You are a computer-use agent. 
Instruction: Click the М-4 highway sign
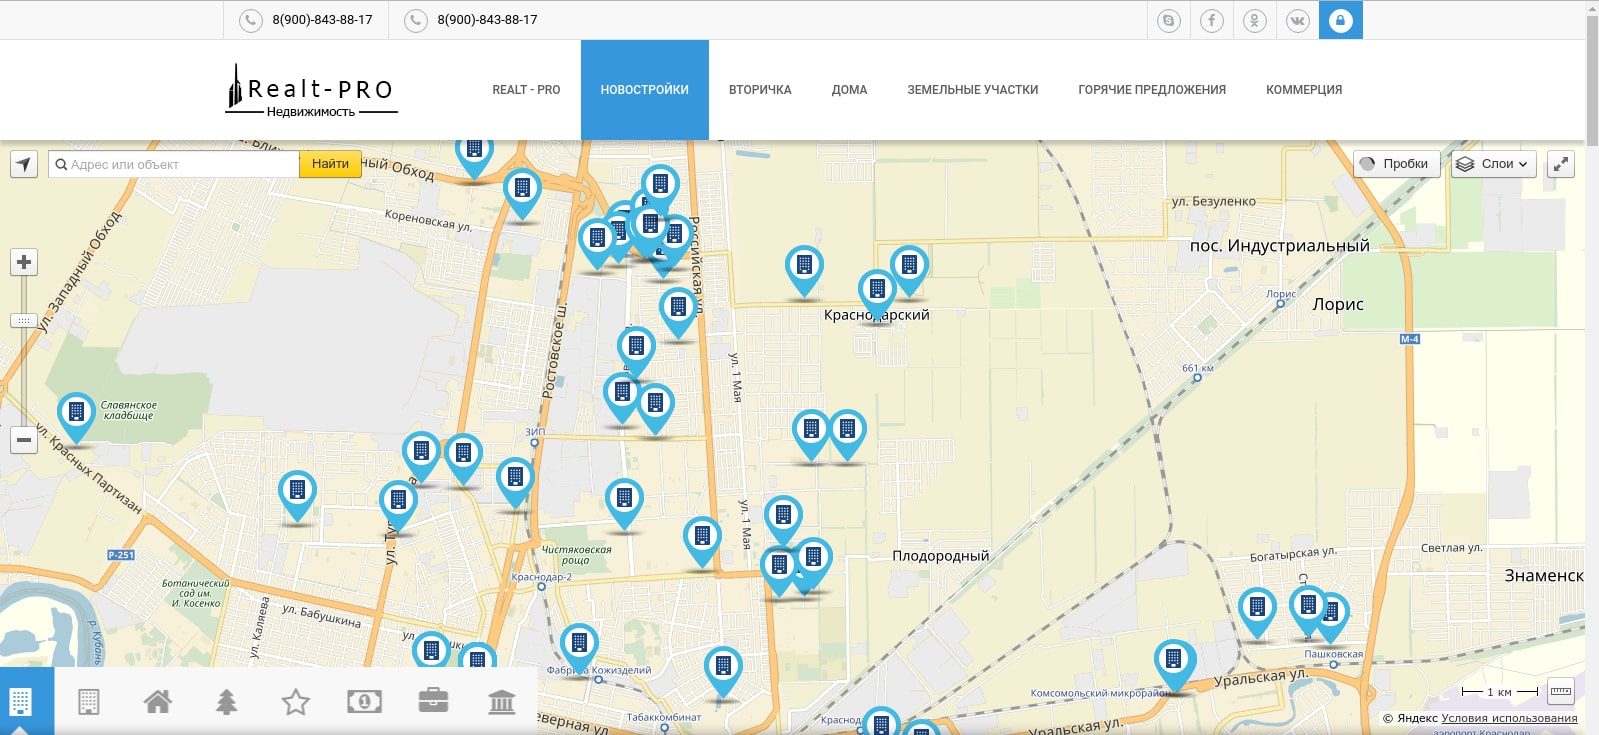tap(1410, 339)
